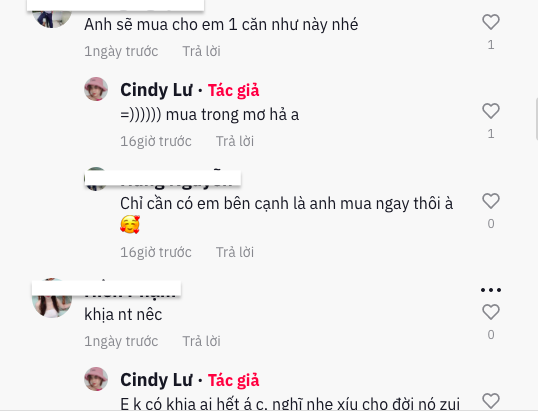538x411 pixels.
Task: Open Cindy Lư avatar beside 'mua trong mơ' reply
Action: tap(96, 89)
